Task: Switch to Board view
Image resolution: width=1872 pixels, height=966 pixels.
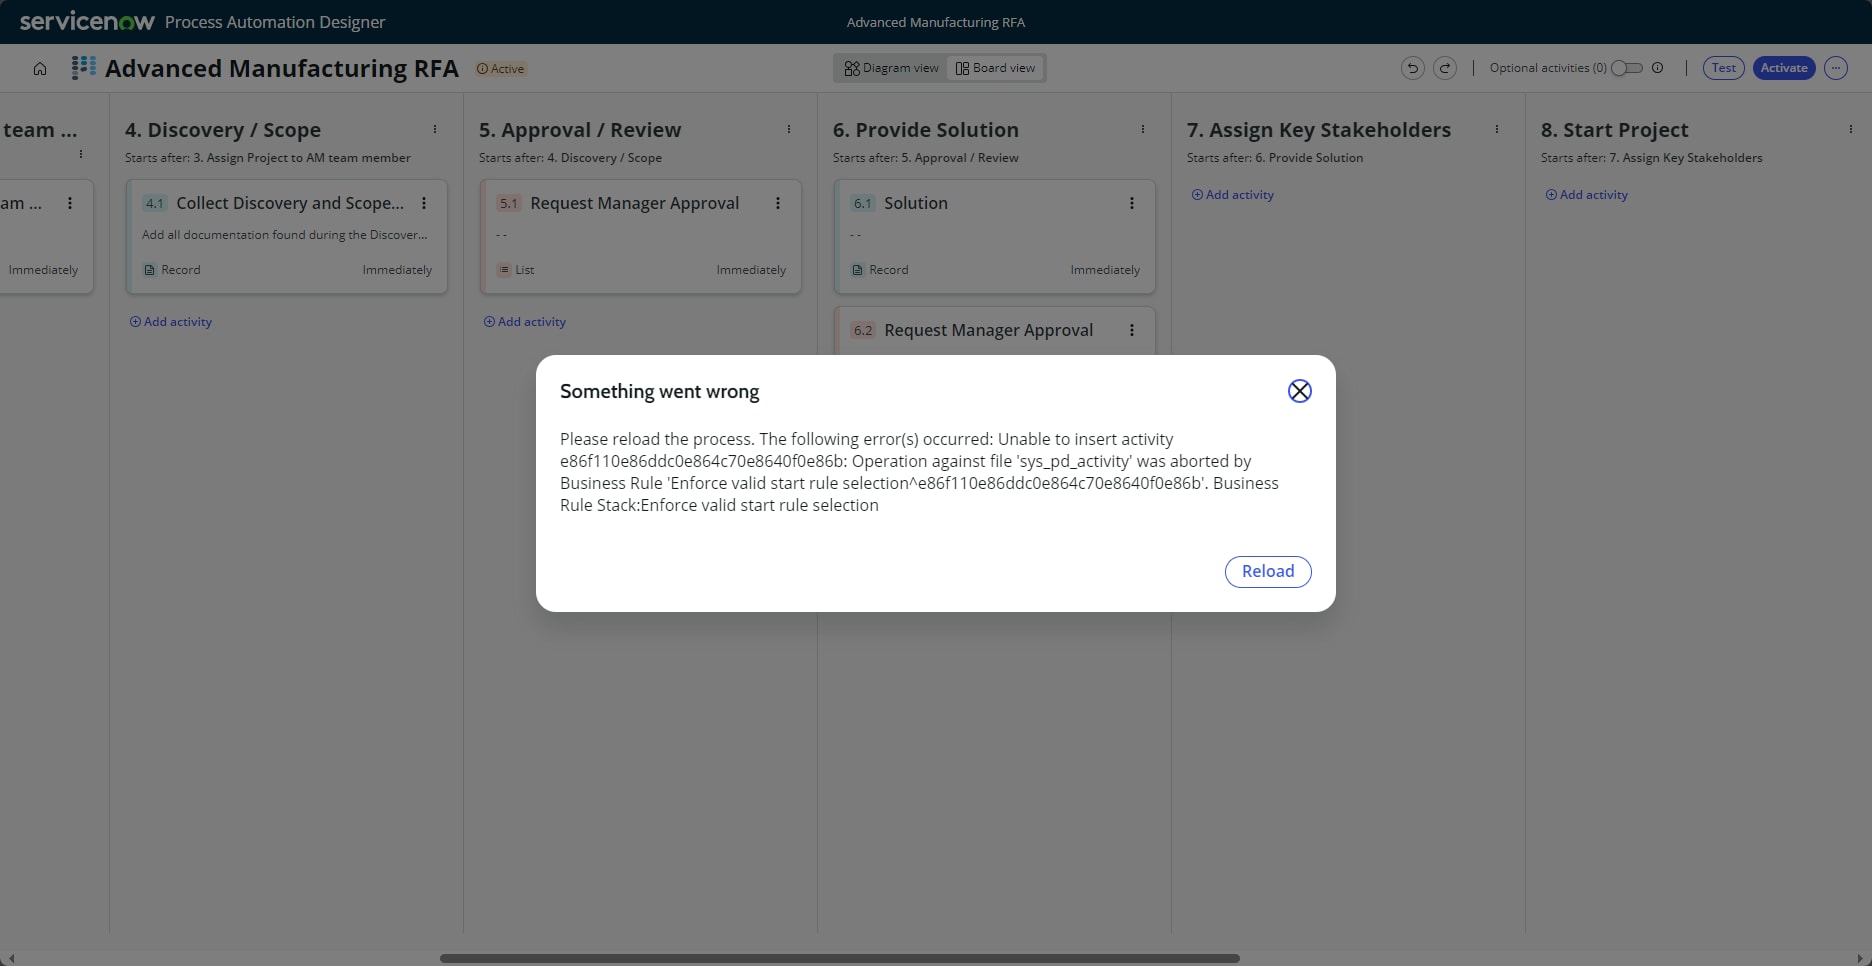Action: 995,67
